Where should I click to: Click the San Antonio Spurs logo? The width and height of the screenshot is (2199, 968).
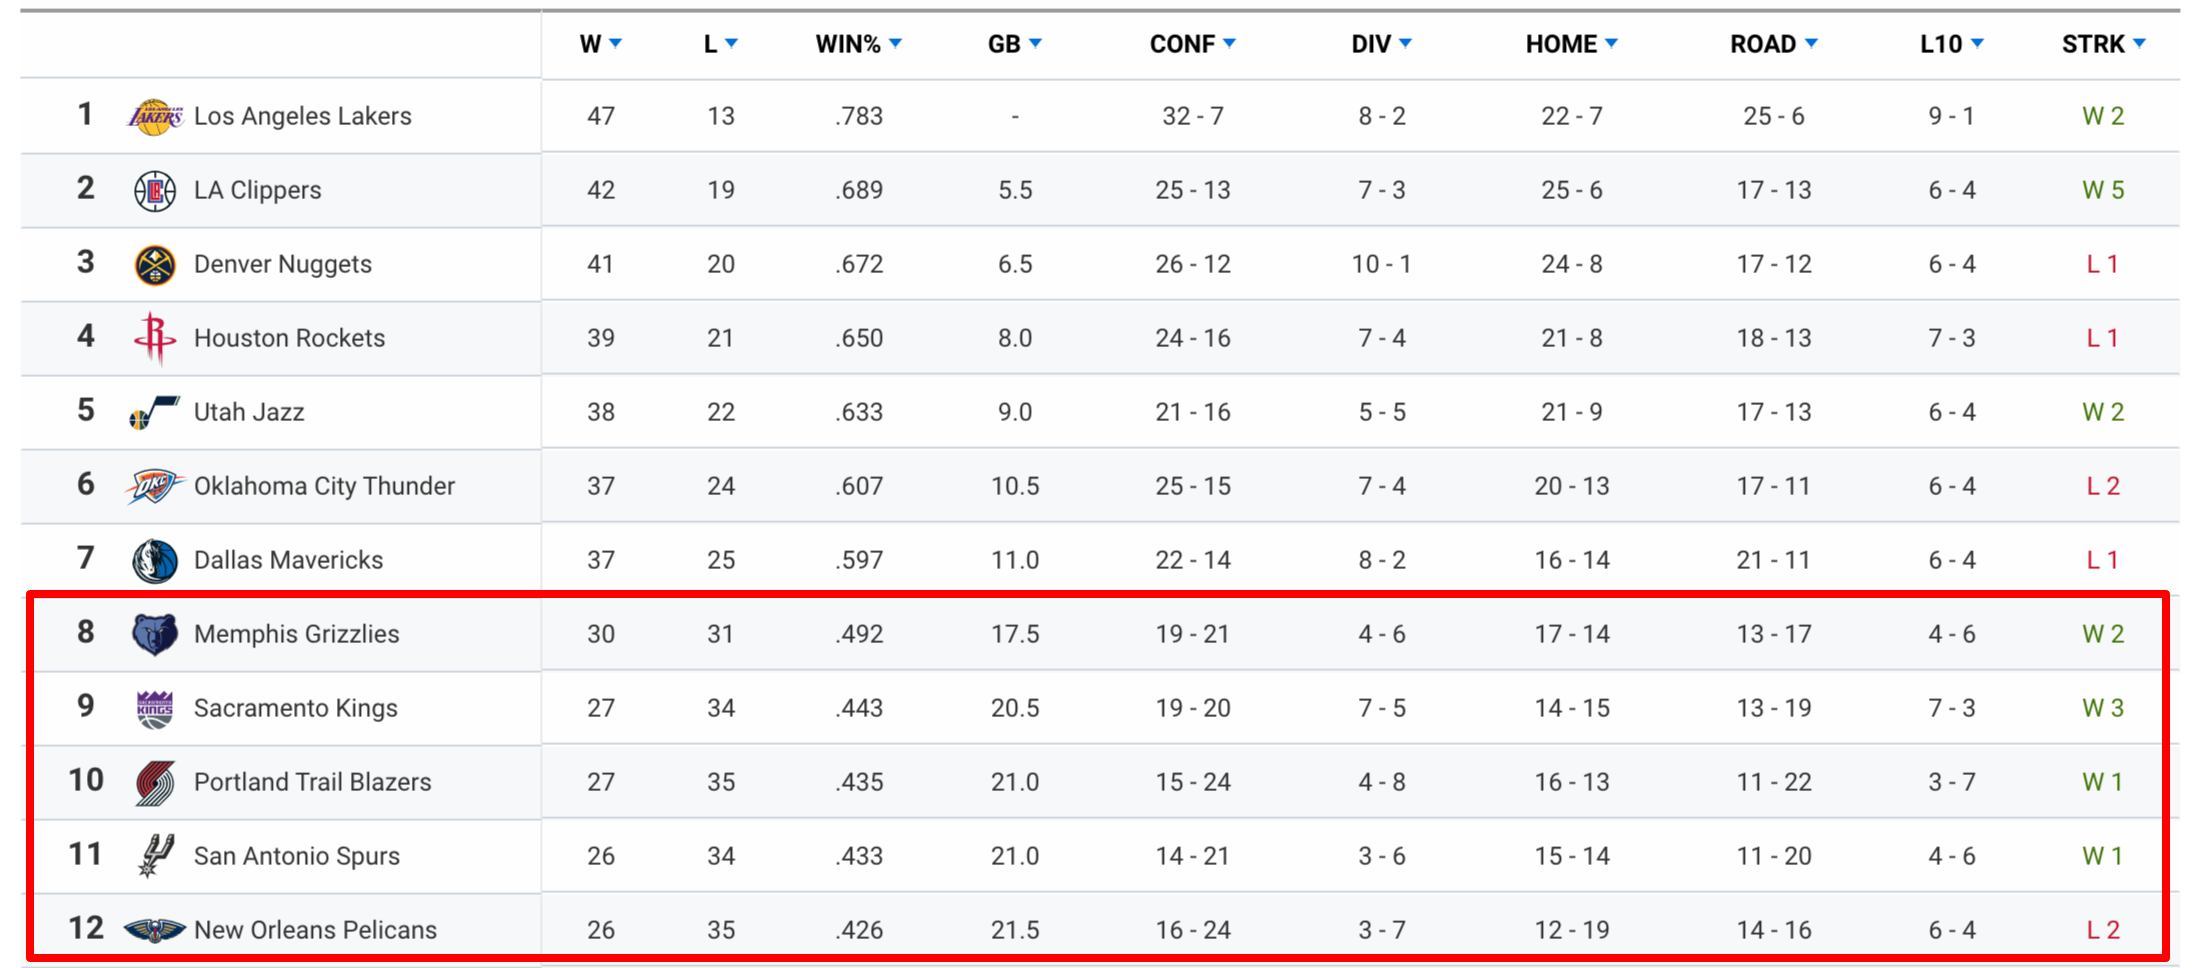tap(155, 856)
